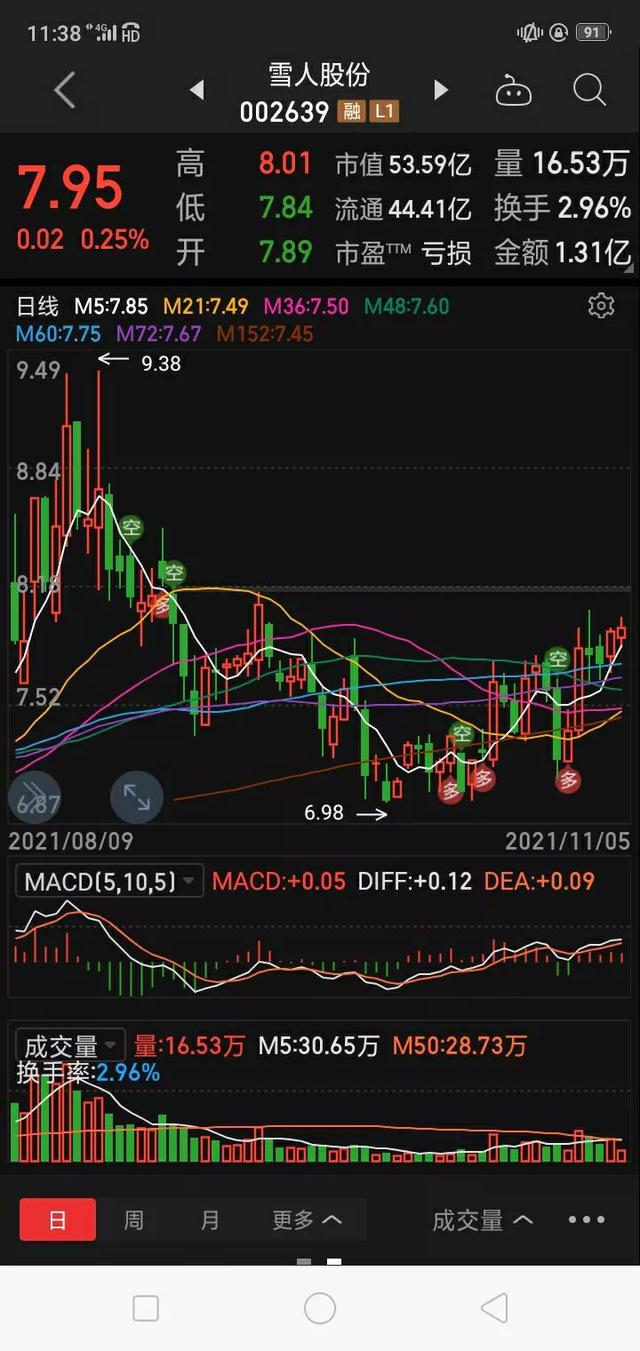
Task: Tap the 流通 44.41亿 value
Action: (403, 208)
